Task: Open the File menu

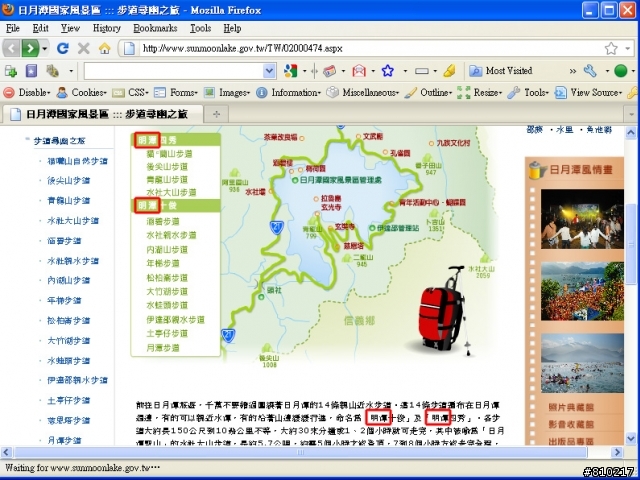Action: point(13,28)
